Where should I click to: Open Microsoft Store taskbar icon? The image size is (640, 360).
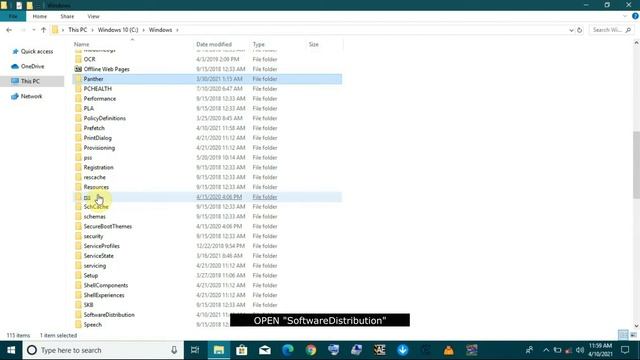coord(242,350)
